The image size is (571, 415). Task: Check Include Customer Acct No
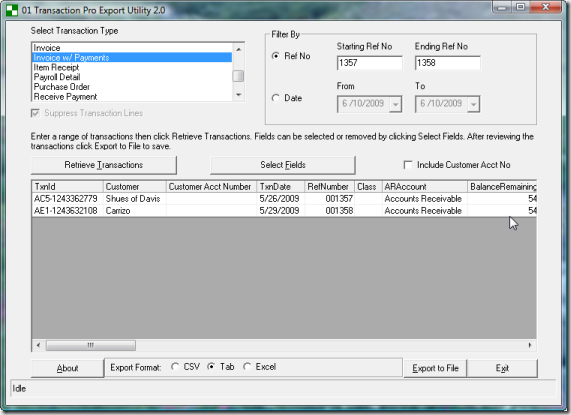coord(408,165)
